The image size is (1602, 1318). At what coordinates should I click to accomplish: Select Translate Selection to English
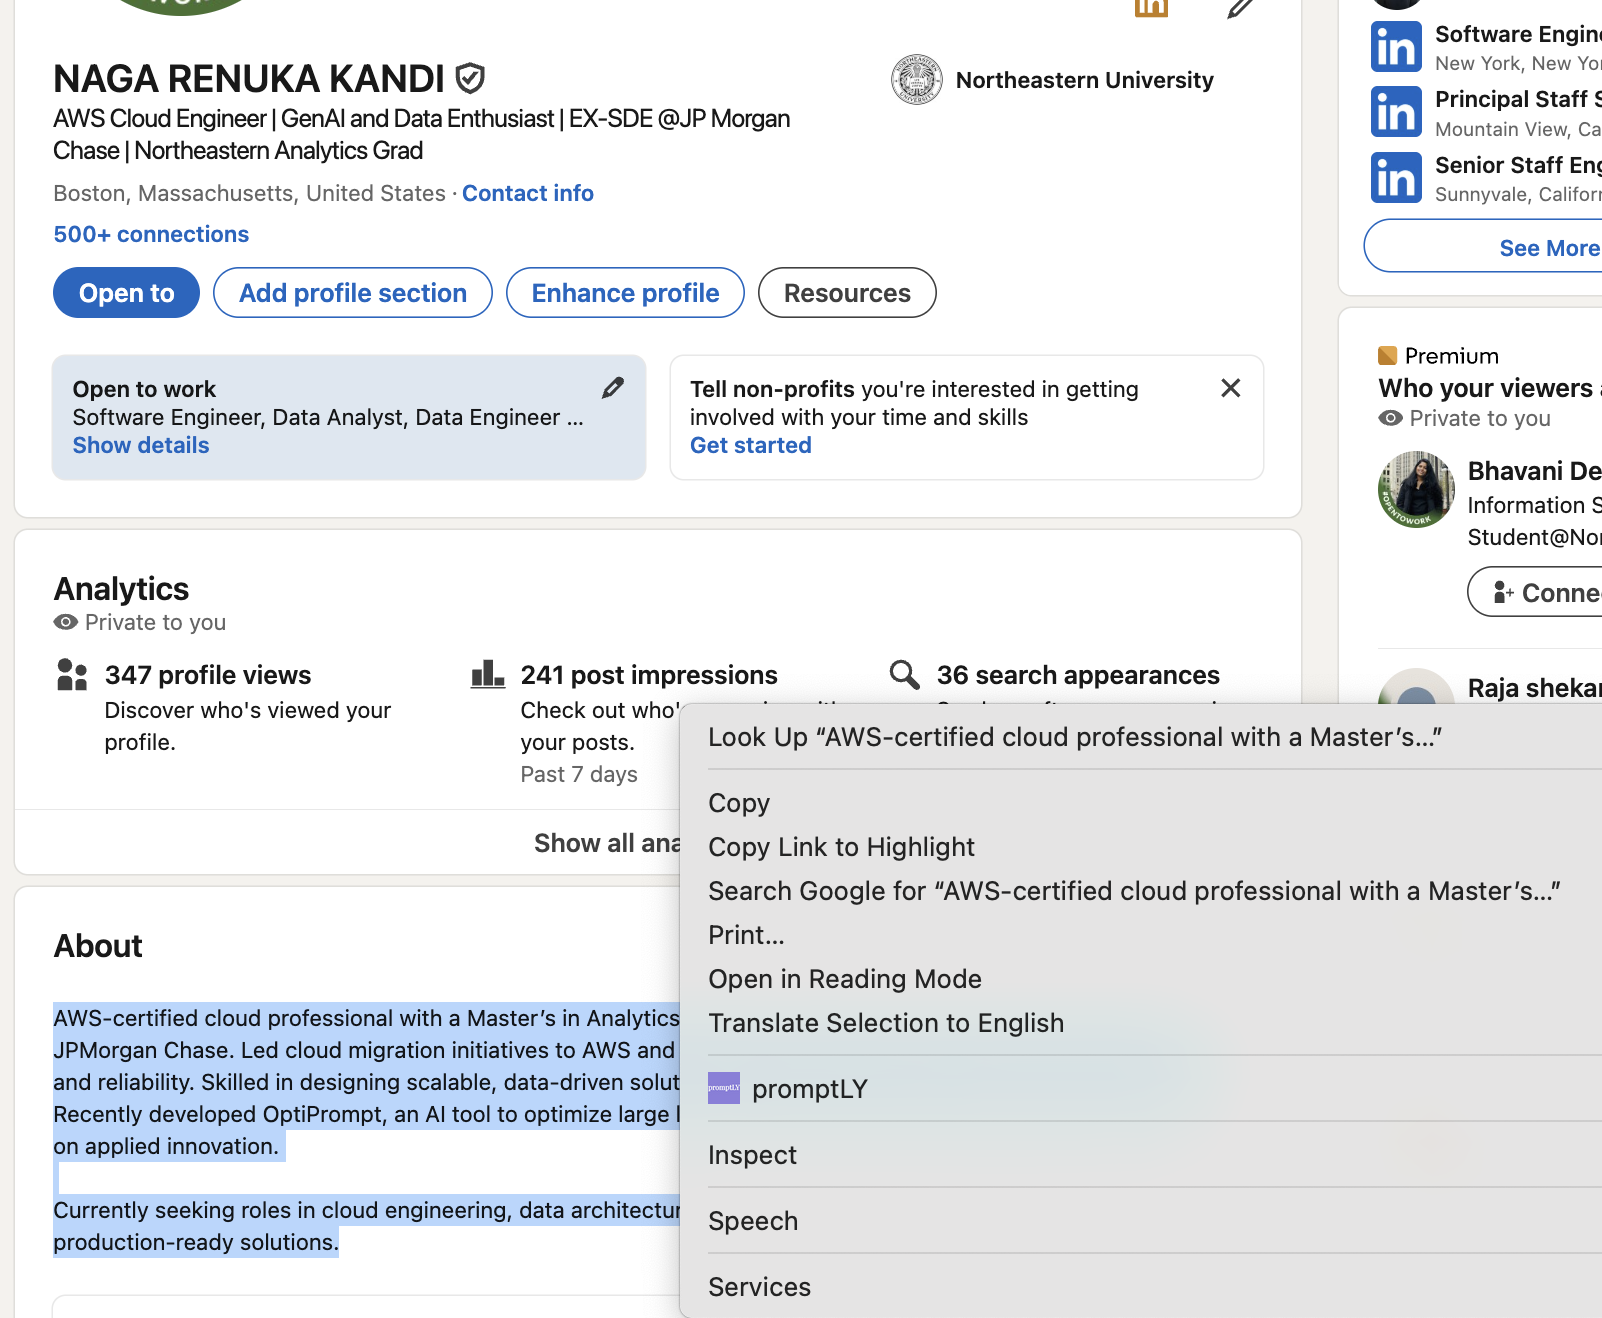[886, 1023]
